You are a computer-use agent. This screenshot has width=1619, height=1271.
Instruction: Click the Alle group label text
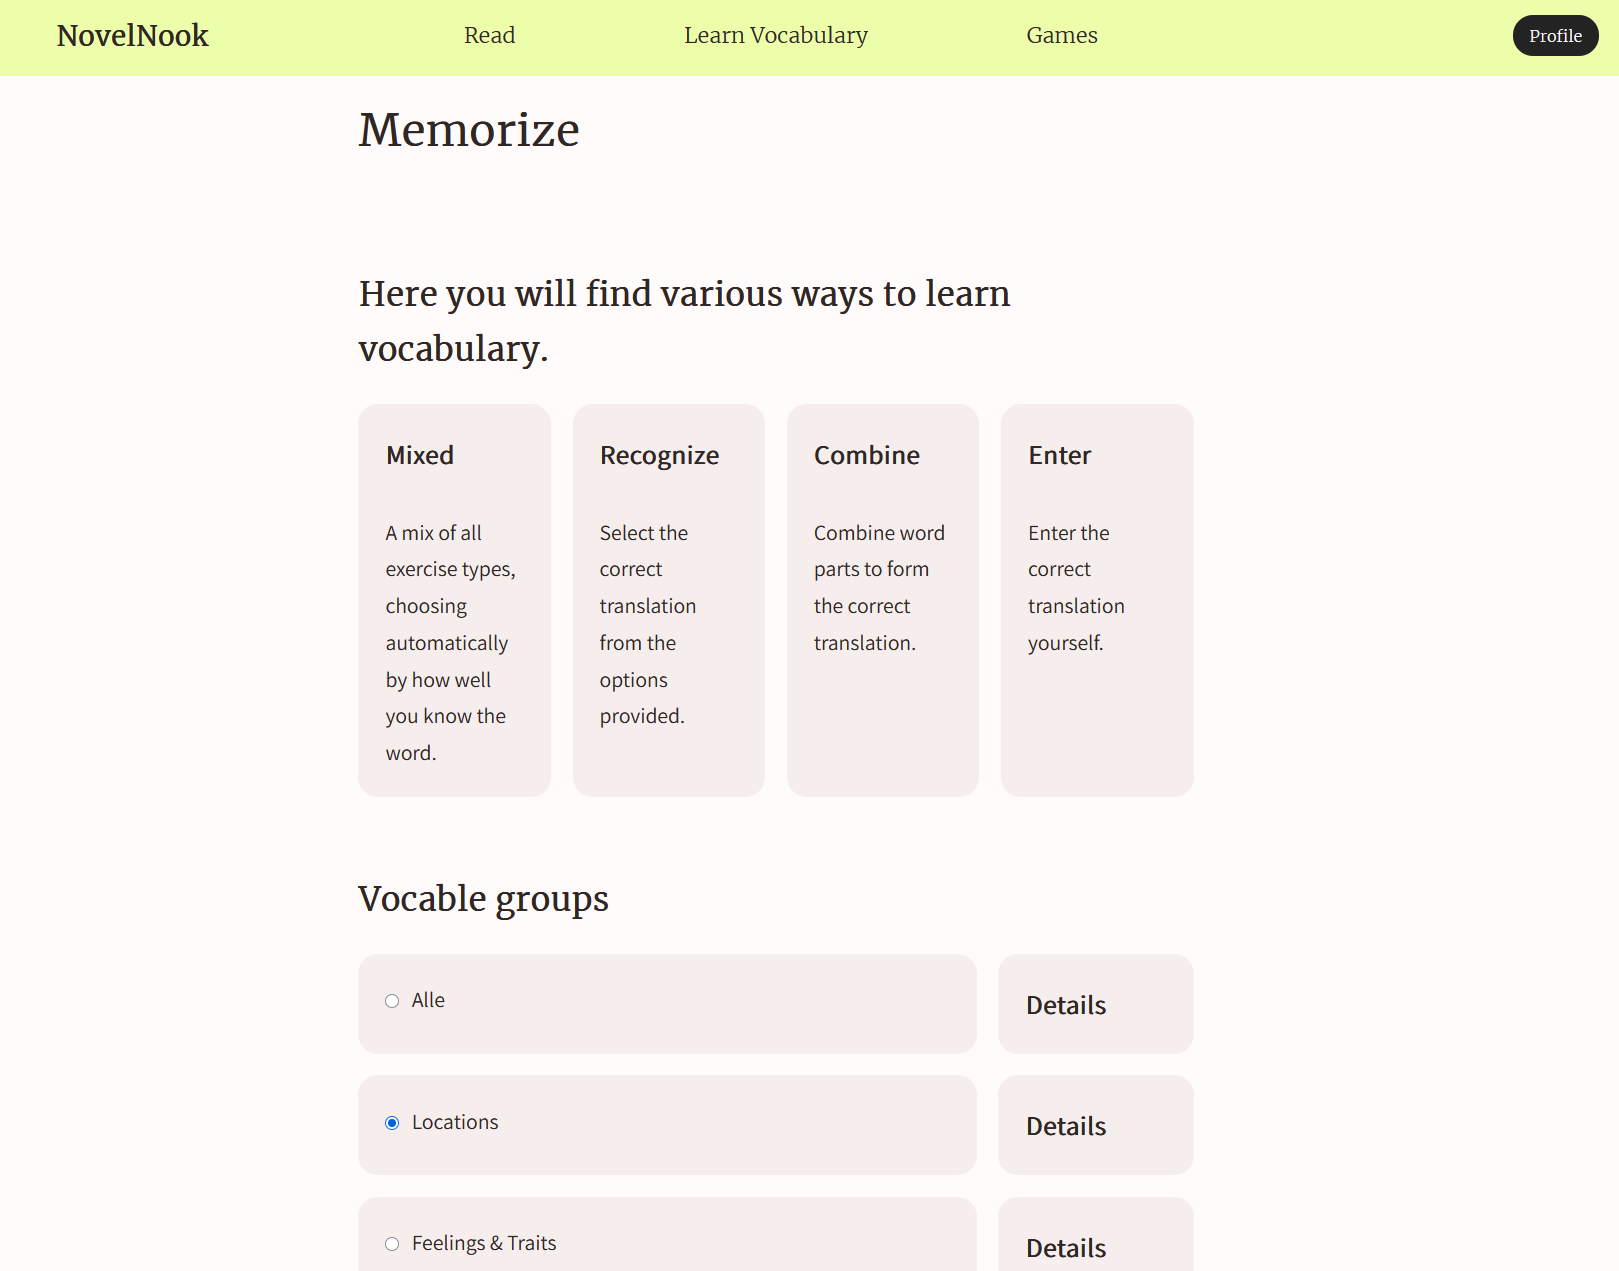coord(428,1000)
